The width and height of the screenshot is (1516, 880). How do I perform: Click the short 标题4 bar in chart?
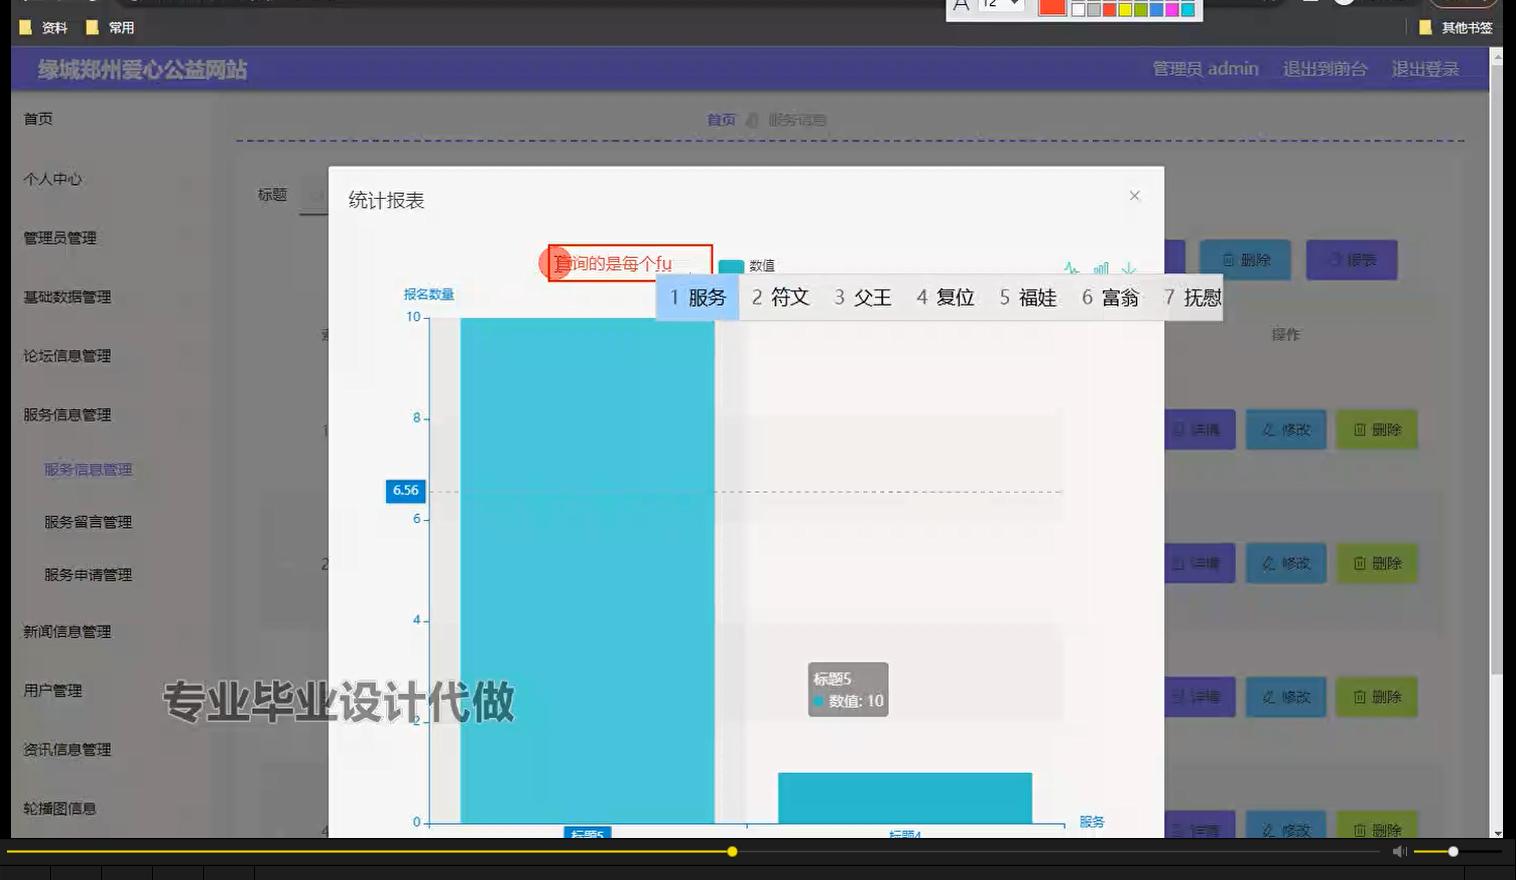click(x=905, y=798)
